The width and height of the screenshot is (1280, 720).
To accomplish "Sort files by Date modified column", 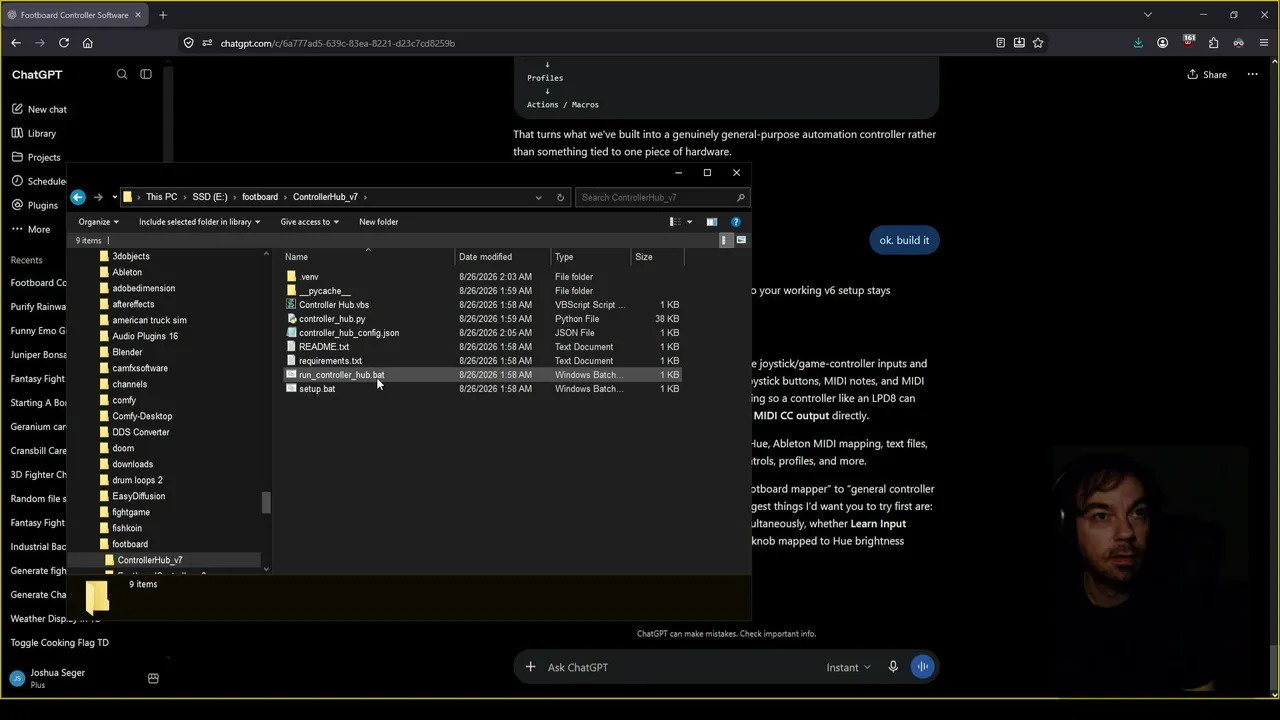I will [x=502, y=257].
